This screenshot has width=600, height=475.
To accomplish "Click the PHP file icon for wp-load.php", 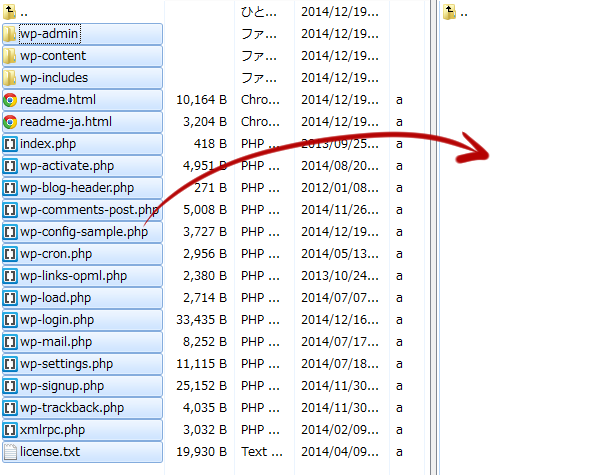I will [10, 298].
